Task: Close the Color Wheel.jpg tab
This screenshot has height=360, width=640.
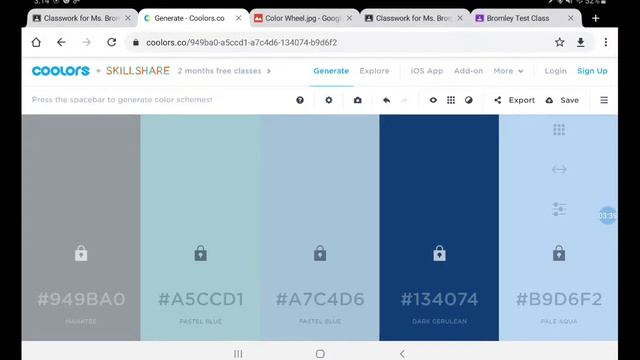Action: (x=349, y=18)
